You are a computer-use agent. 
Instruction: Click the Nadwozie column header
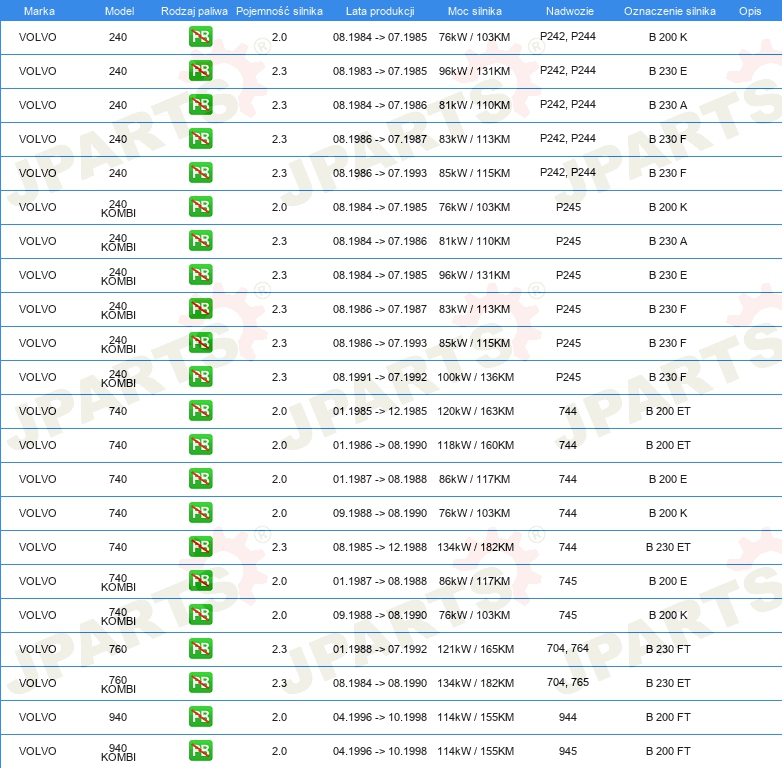tap(567, 10)
